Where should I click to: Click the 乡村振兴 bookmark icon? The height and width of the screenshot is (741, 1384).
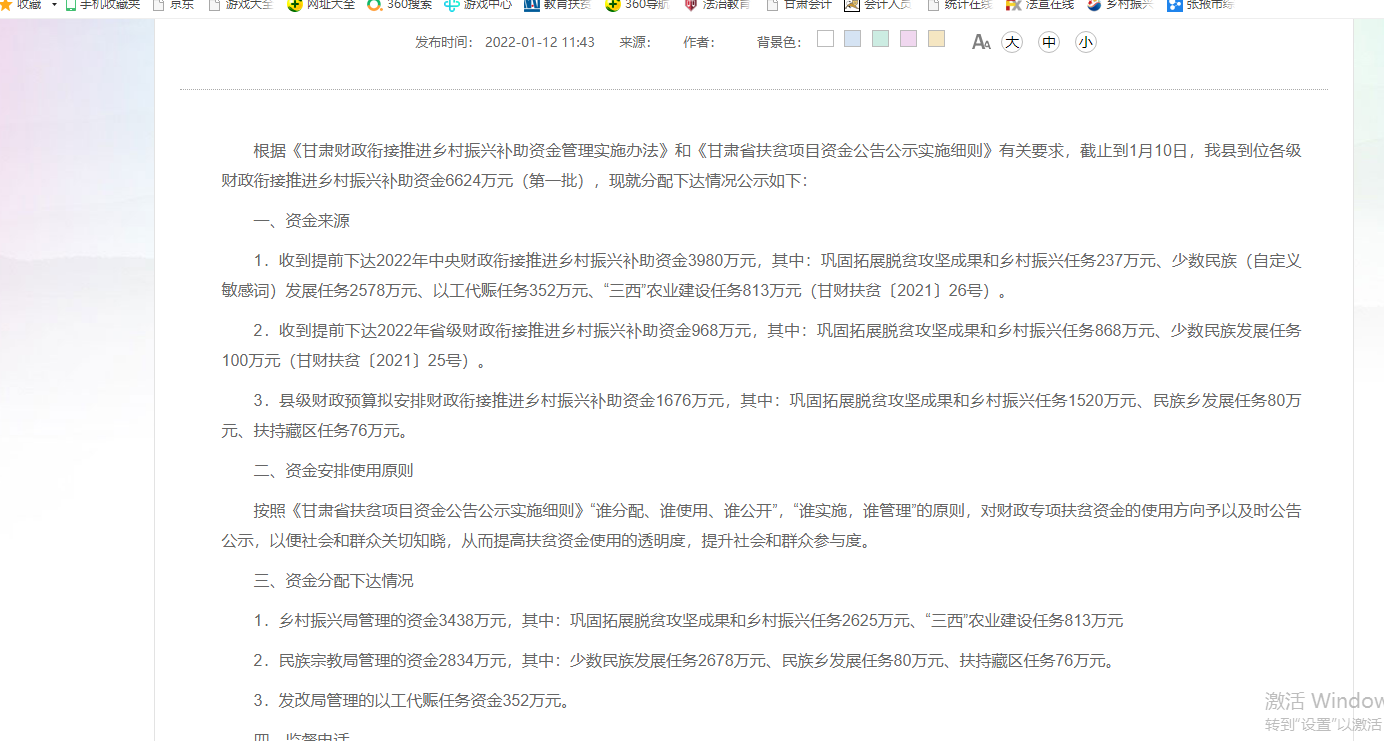[1094, 5]
